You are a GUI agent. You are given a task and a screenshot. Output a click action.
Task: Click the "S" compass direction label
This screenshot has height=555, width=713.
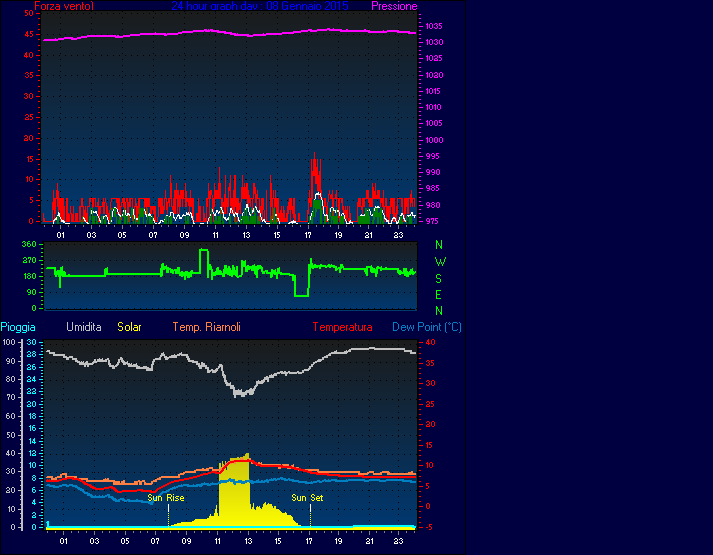pos(438,279)
